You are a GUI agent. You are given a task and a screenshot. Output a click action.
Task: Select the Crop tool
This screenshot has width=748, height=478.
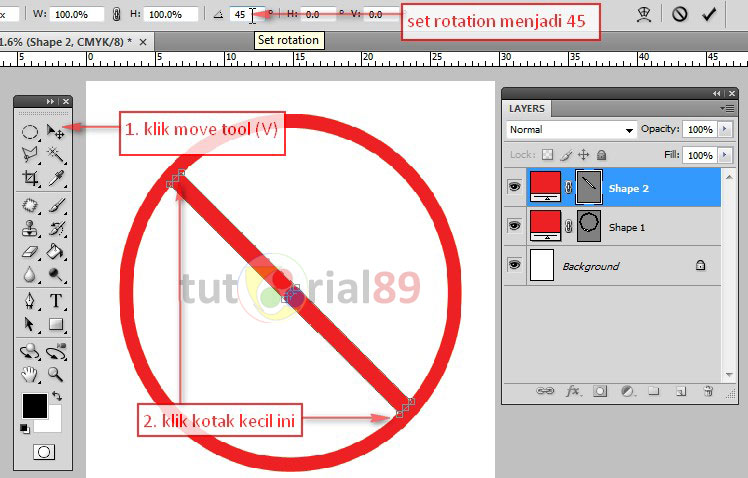point(30,178)
